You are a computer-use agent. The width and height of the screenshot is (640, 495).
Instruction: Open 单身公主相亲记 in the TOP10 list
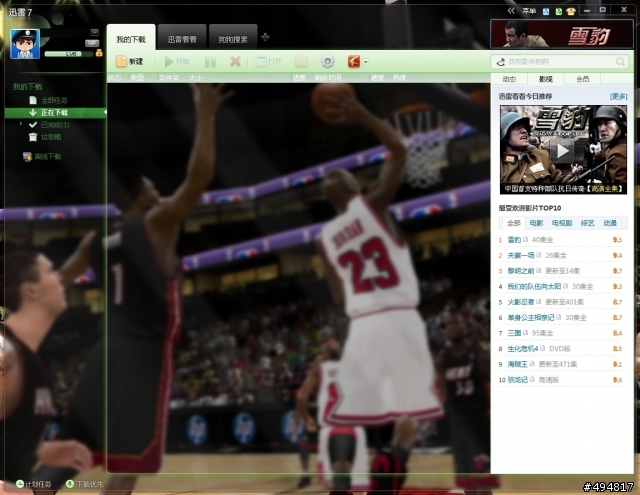[x=531, y=317]
